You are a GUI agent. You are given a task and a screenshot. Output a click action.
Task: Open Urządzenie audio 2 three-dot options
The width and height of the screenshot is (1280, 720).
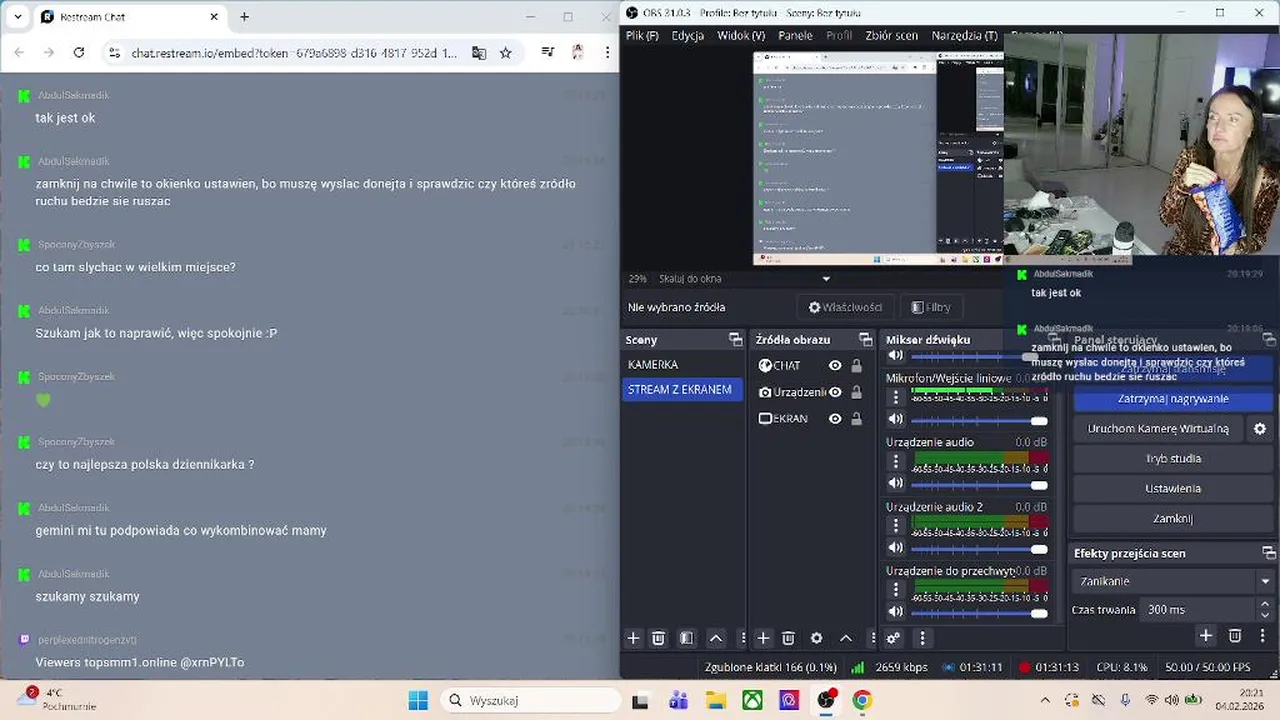896,525
